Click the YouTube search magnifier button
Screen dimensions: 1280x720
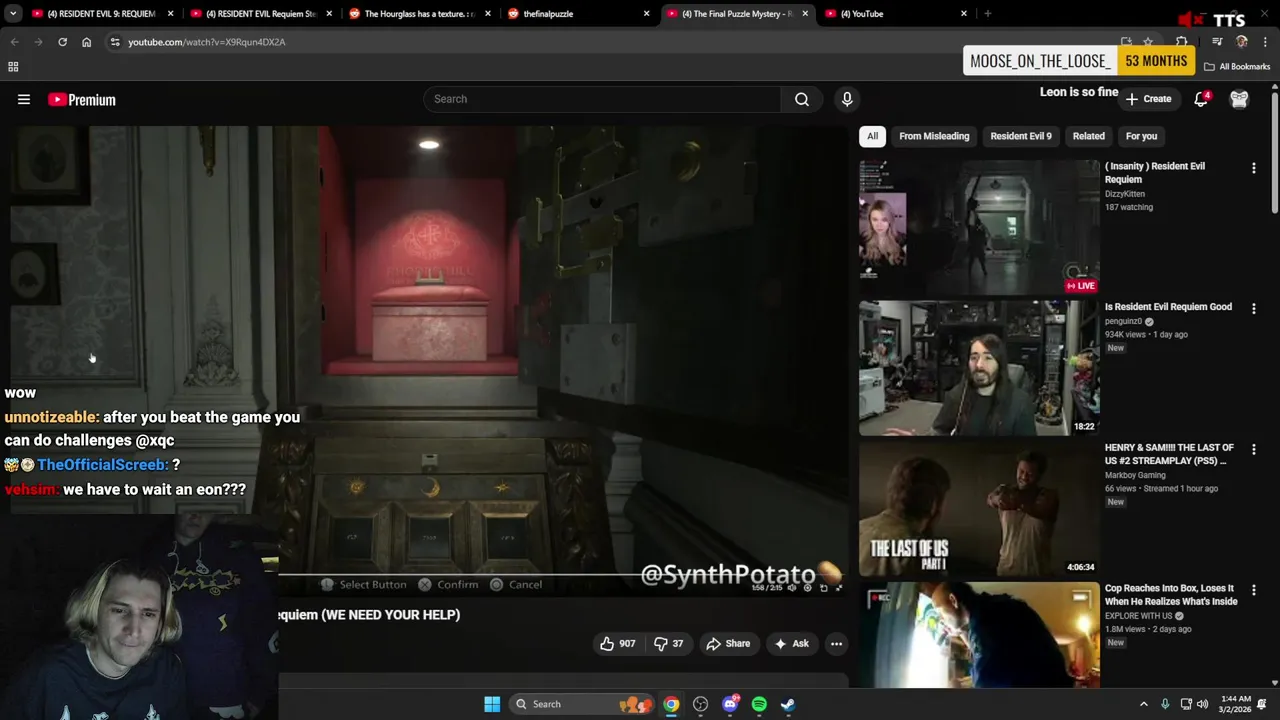click(x=802, y=99)
